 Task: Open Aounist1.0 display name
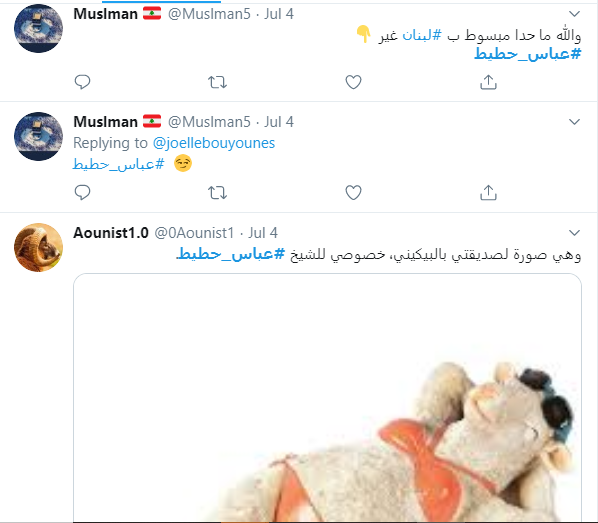[111, 233]
